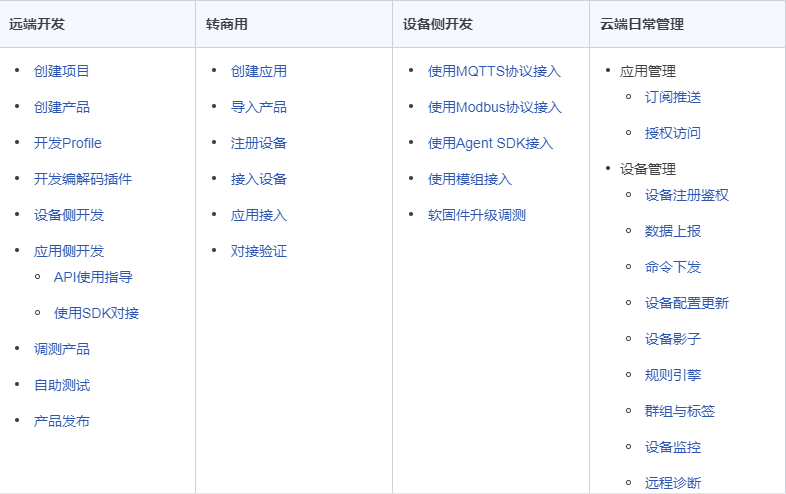Image resolution: width=786 pixels, height=494 pixels.
Task: Click the 设备管理 list heading
Action: click(x=648, y=169)
